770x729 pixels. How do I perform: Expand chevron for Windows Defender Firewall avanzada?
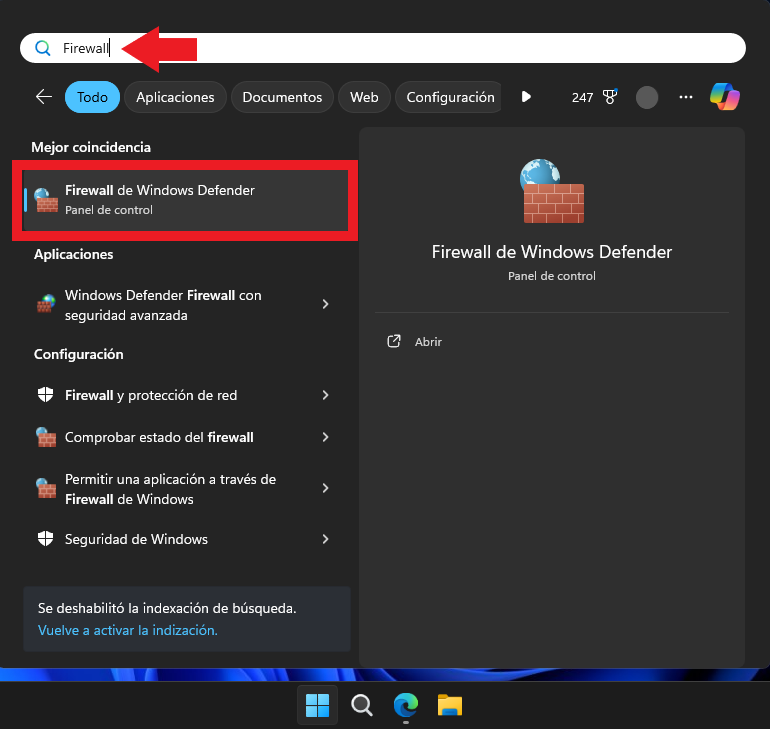click(x=326, y=304)
